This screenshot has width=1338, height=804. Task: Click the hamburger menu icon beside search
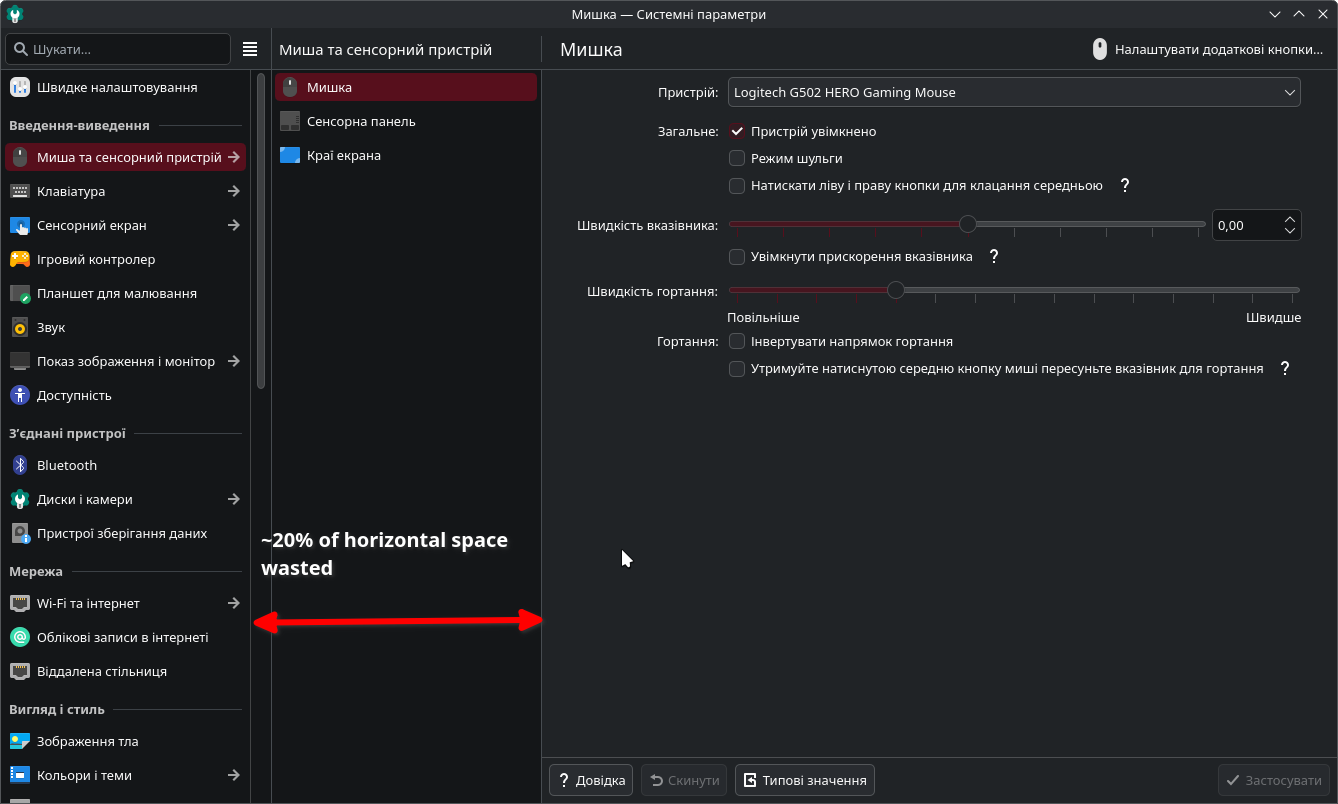[x=250, y=49]
